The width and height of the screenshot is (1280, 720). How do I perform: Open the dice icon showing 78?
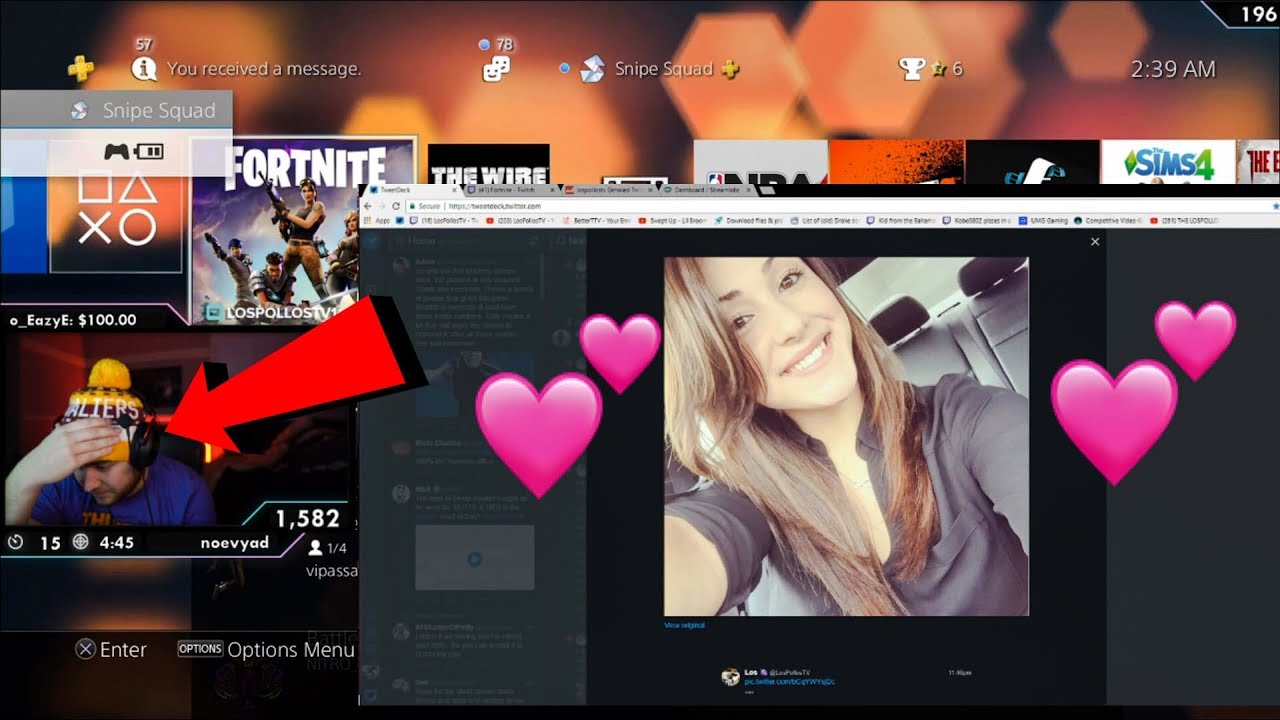(x=496, y=69)
